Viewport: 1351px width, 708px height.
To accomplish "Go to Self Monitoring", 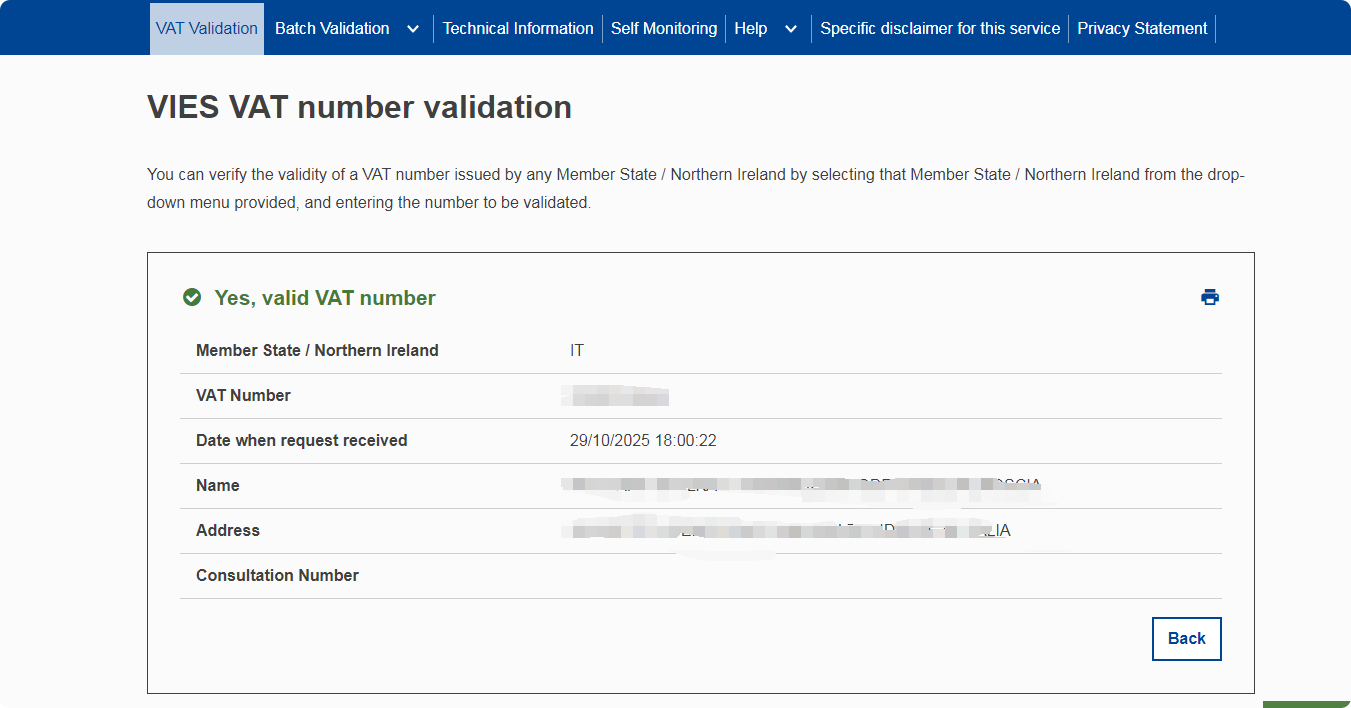I will click(x=664, y=29).
